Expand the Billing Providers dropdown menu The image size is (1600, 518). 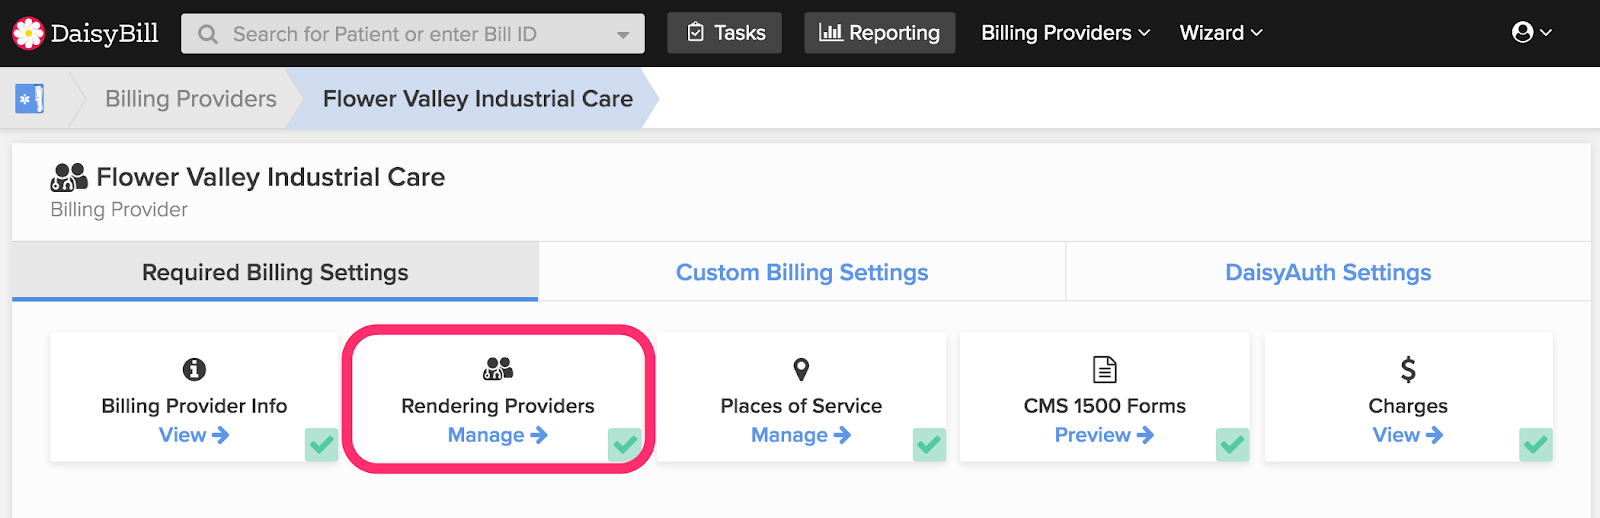pos(1065,33)
